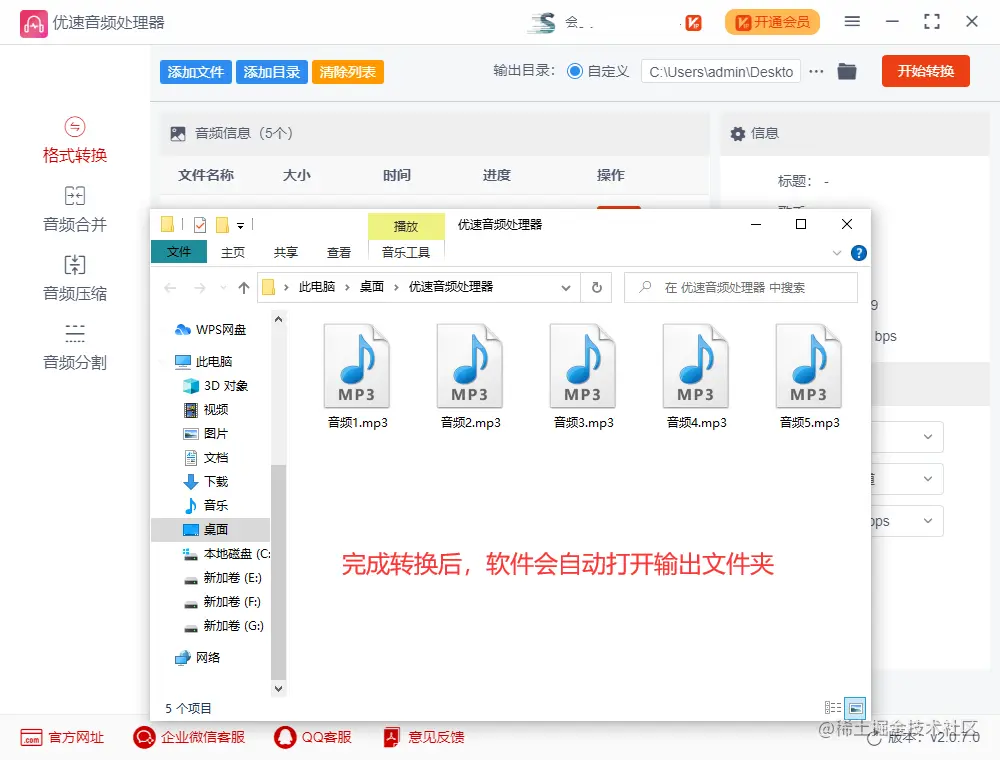Select 新加卷 (E:) drive in navigation tree
This screenshot has height=760, width=1000.
pos(223,578)
